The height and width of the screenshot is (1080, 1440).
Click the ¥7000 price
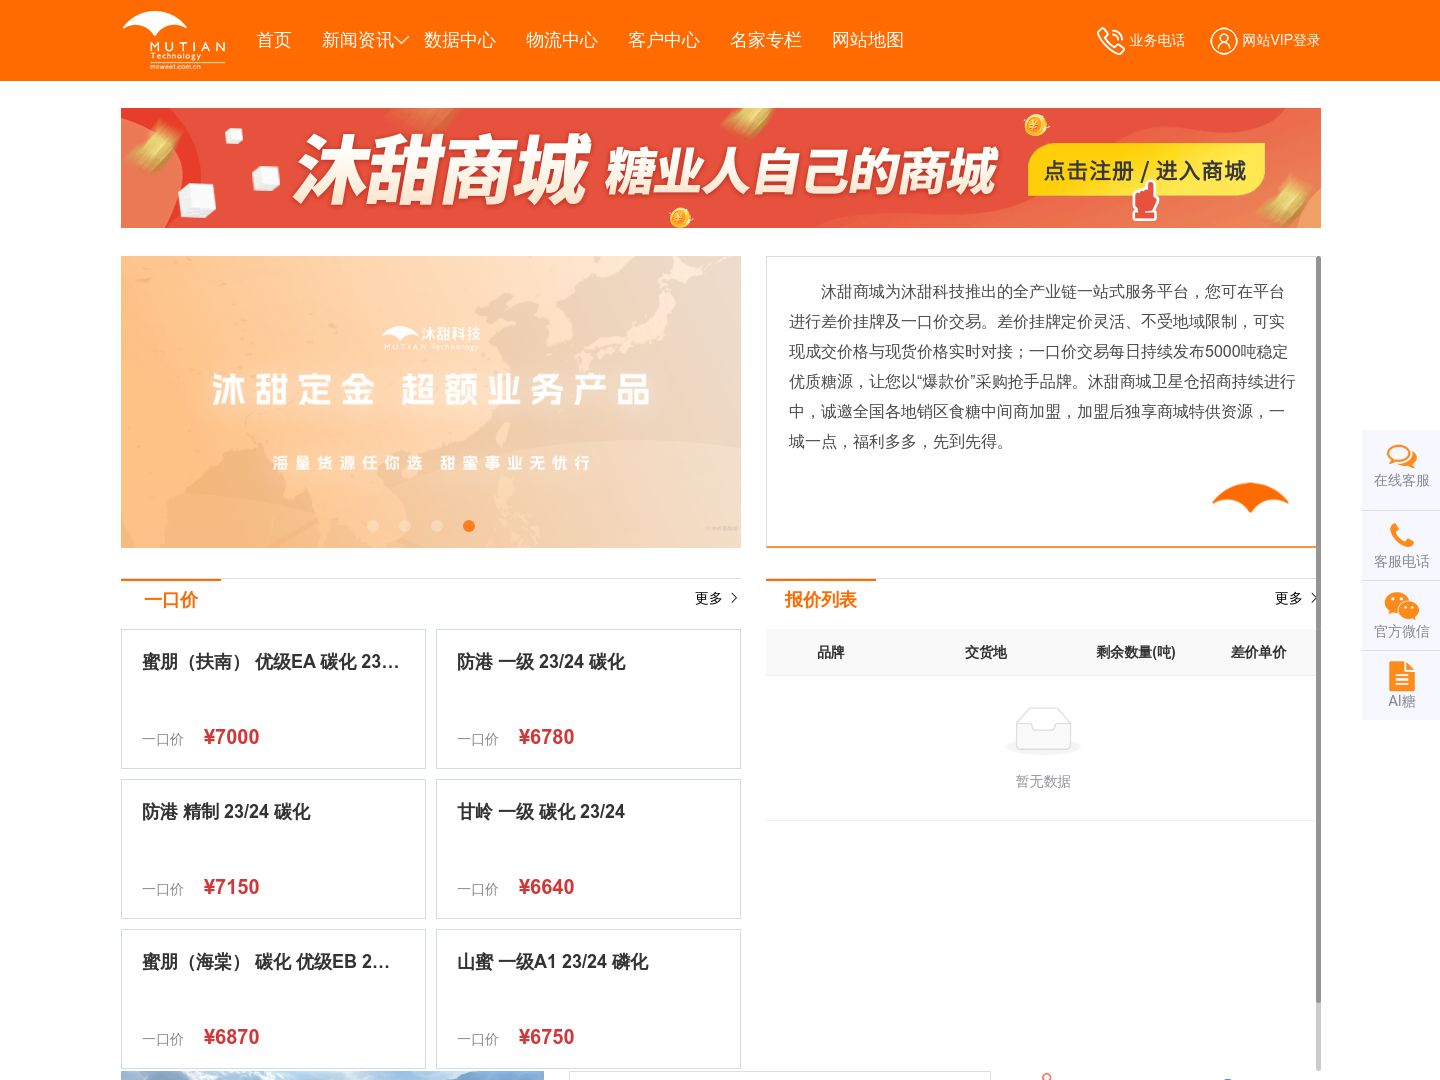[x=231, y=737]
